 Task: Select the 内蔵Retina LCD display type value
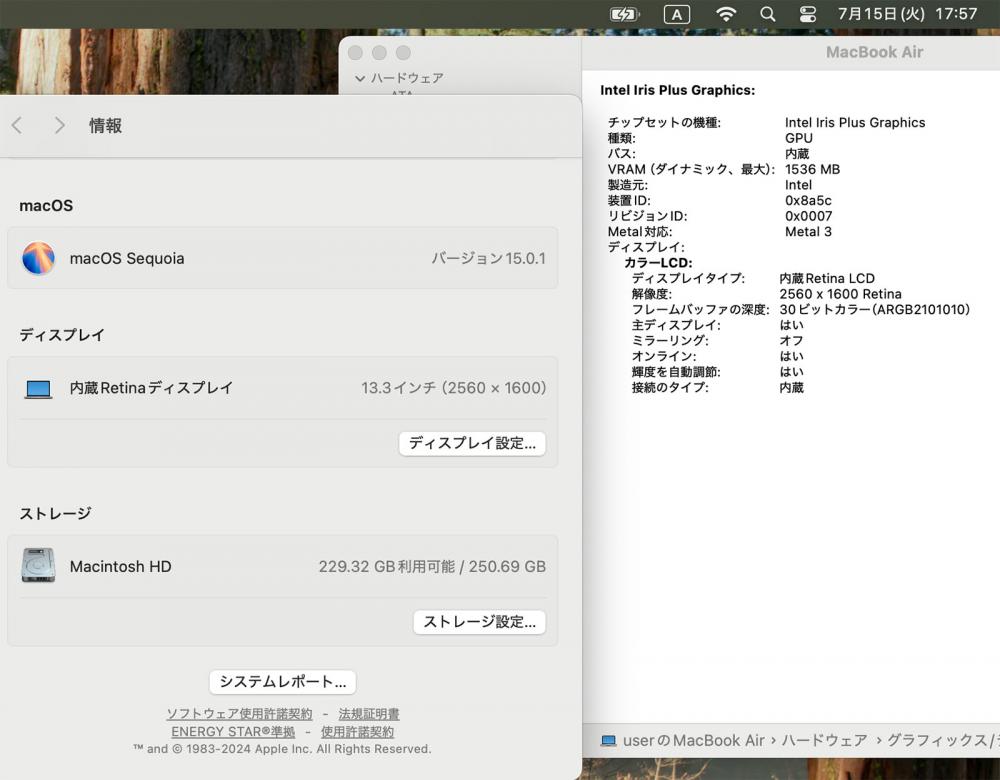tap(827, 278)
